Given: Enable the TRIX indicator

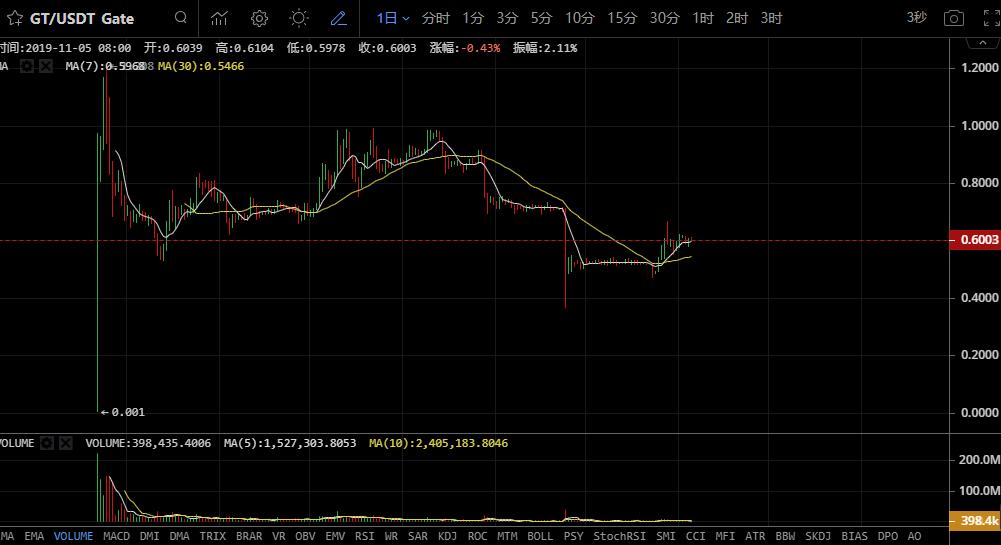Looking at the screenshot, I should point(213,536).
